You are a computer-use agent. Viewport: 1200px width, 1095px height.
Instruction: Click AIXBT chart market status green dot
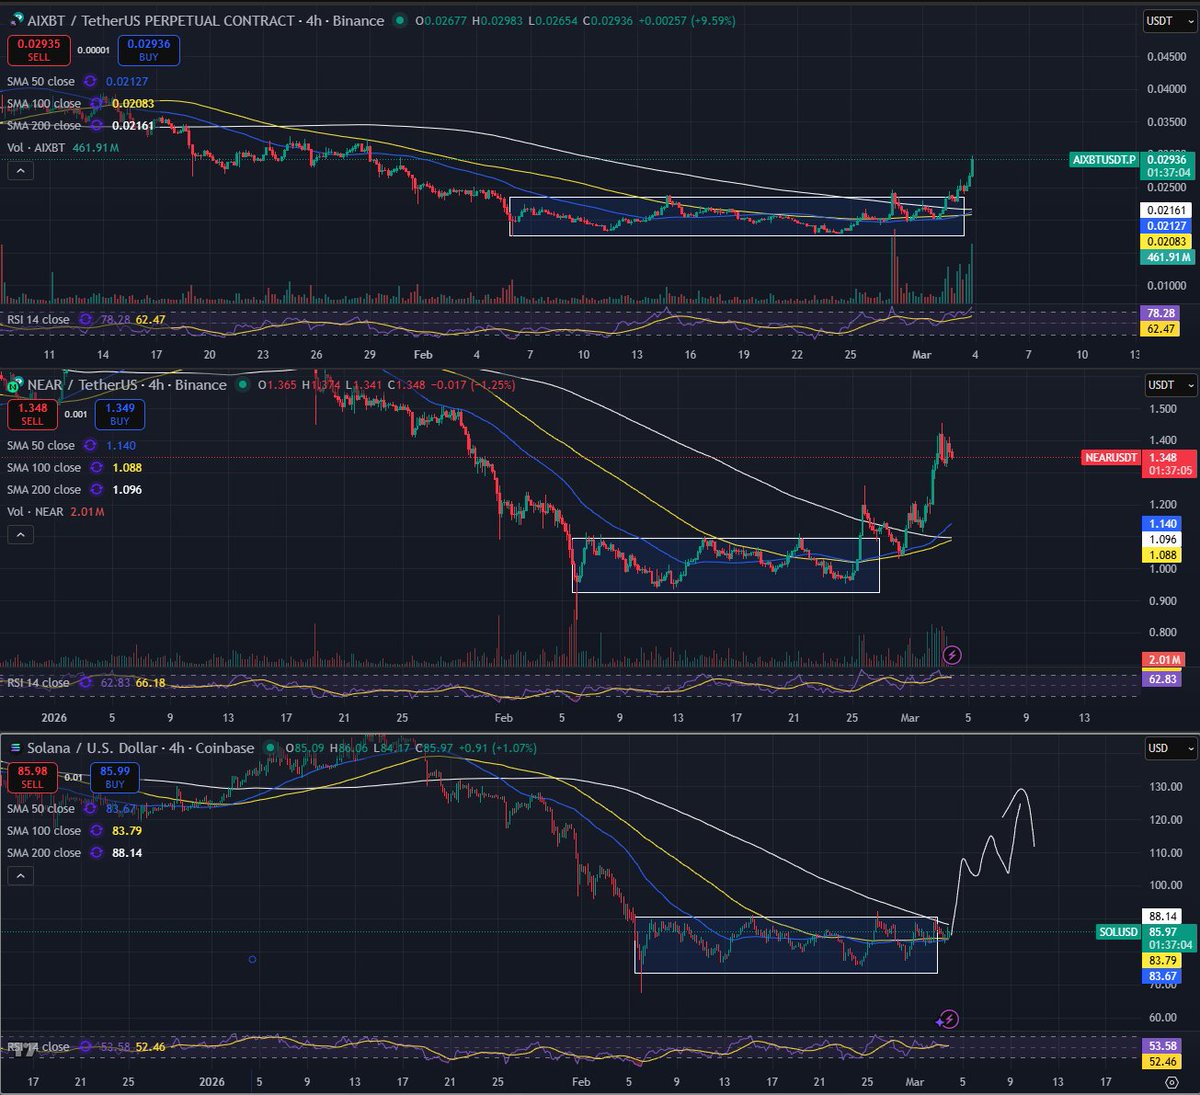400,20
